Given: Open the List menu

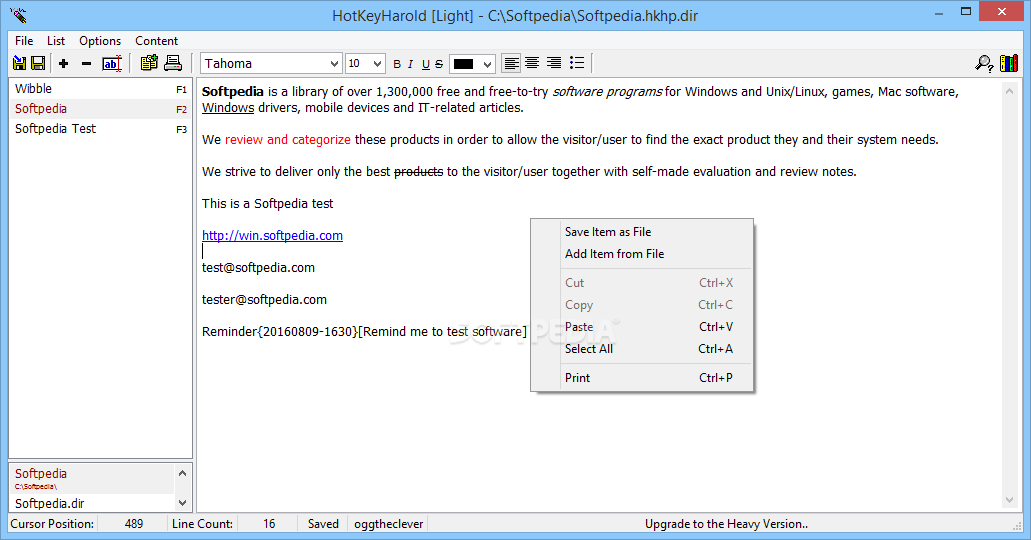Looking at the screenshot, I should coord(56,41).
